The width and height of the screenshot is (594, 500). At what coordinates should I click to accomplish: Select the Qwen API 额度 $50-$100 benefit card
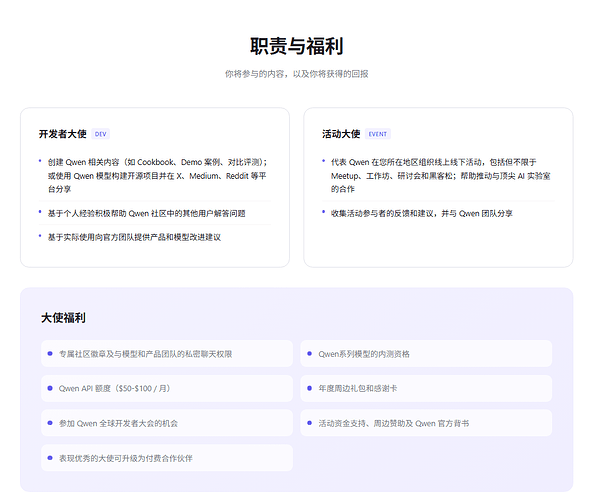(x=167, y=388)
